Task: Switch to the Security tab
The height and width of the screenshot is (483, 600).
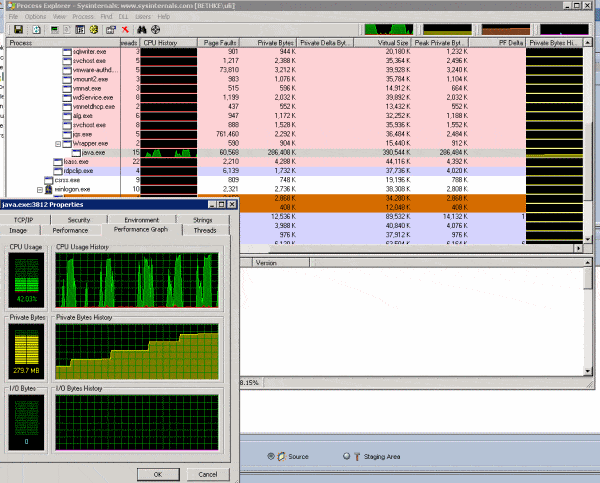Action: [79, 220]
